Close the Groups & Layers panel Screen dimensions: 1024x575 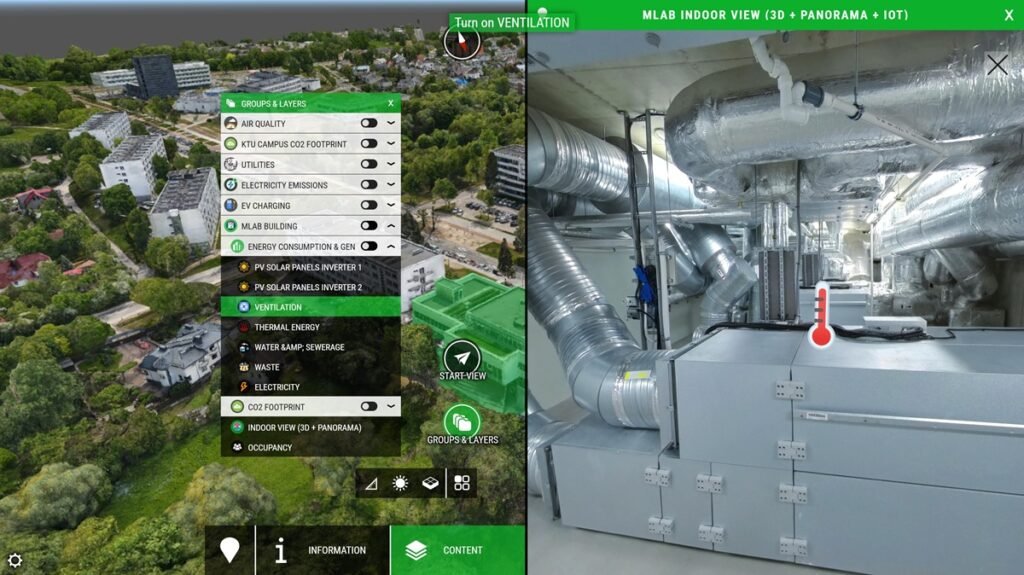(391, 104)
